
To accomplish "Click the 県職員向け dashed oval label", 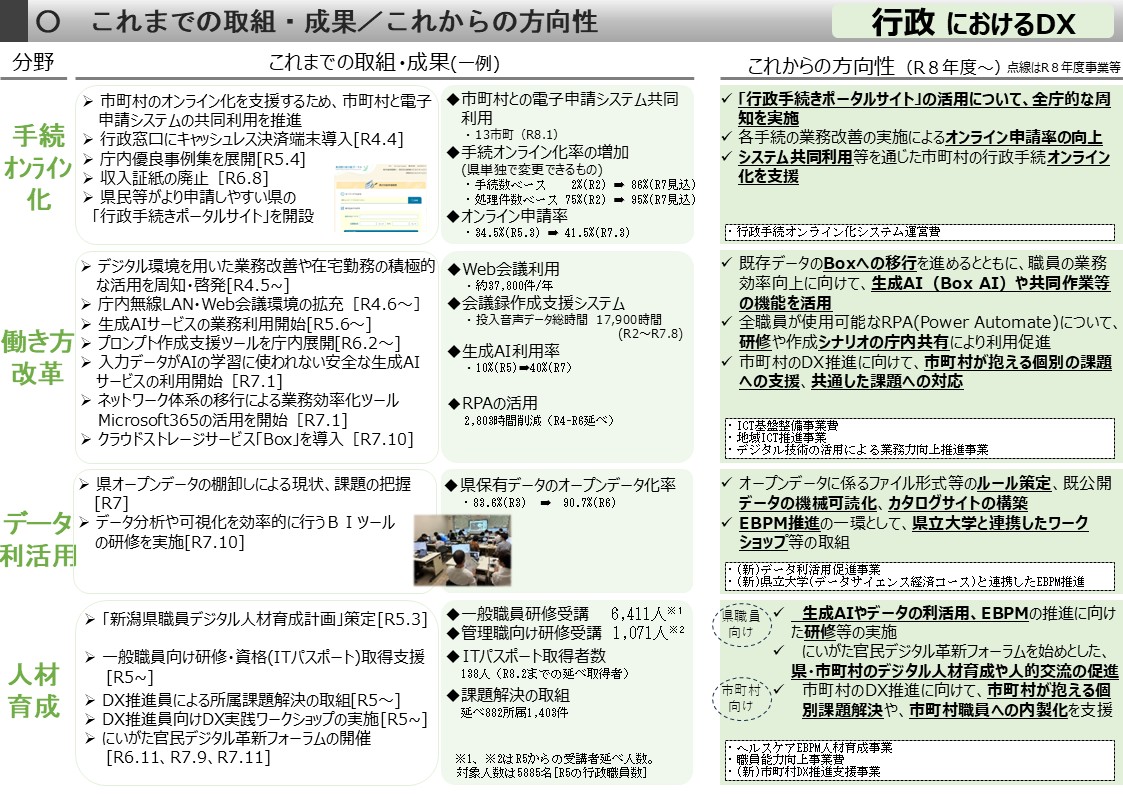I will 741,624.
